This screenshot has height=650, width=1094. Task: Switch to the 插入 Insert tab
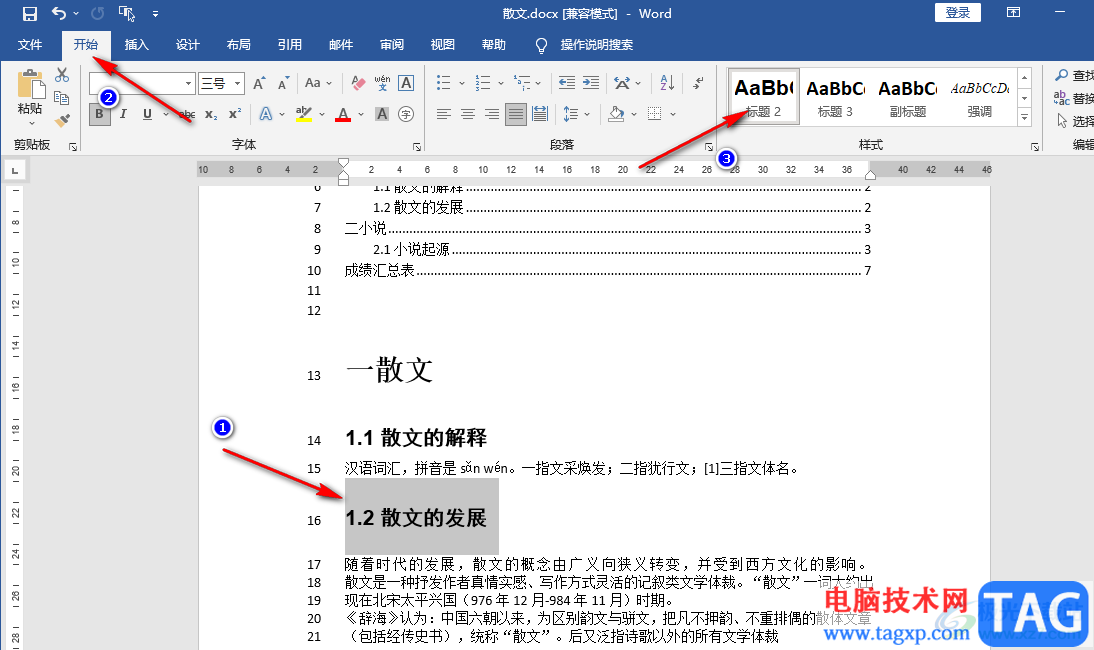point(137,45)
